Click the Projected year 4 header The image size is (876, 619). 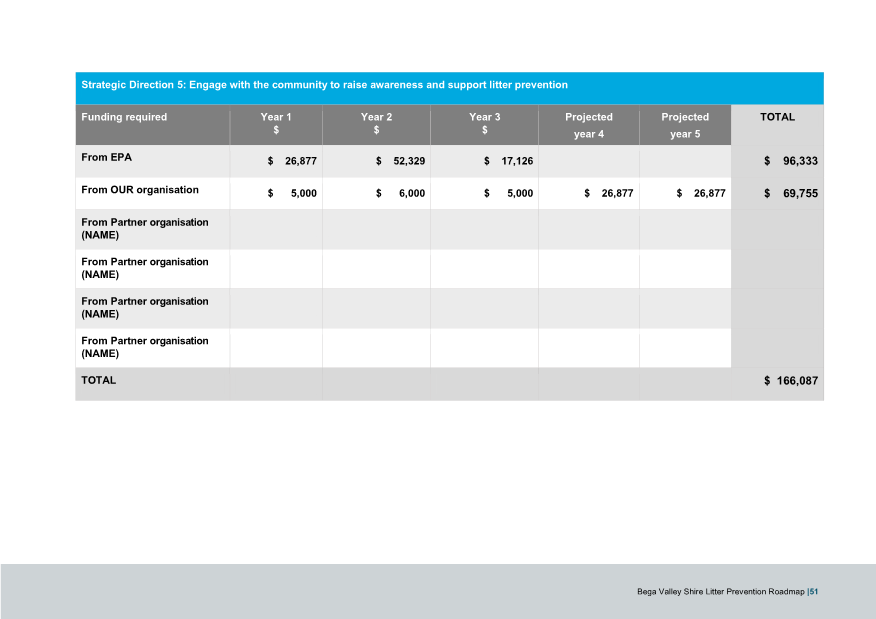(588, 123)
